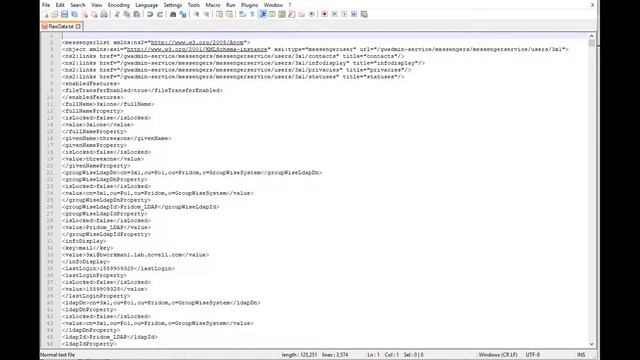
Task: Cut selection with the scissors icon
Action: coord(117,14)
